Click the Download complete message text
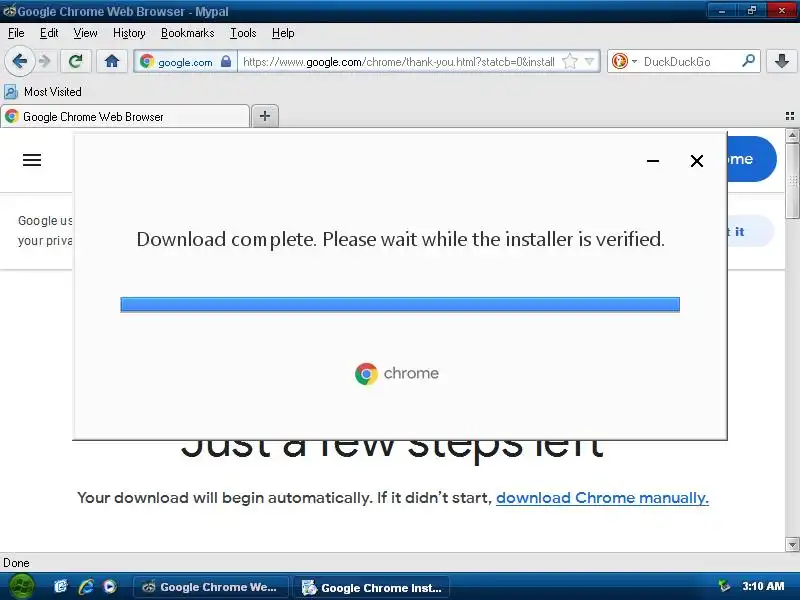Screen dimensions: 800x600 pyautogui.click(x=401, y=239)
